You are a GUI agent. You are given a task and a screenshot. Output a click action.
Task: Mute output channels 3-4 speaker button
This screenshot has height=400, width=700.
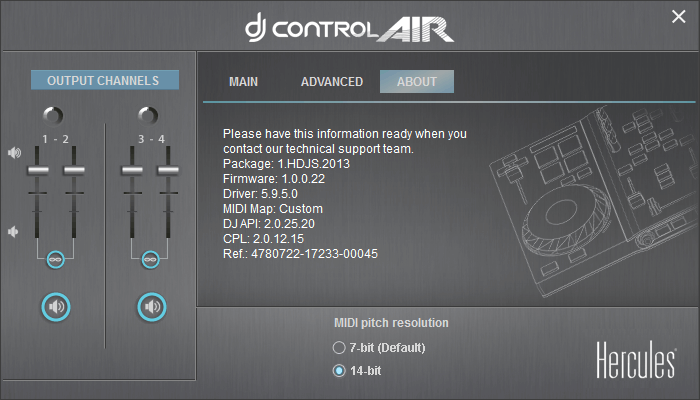152,307
